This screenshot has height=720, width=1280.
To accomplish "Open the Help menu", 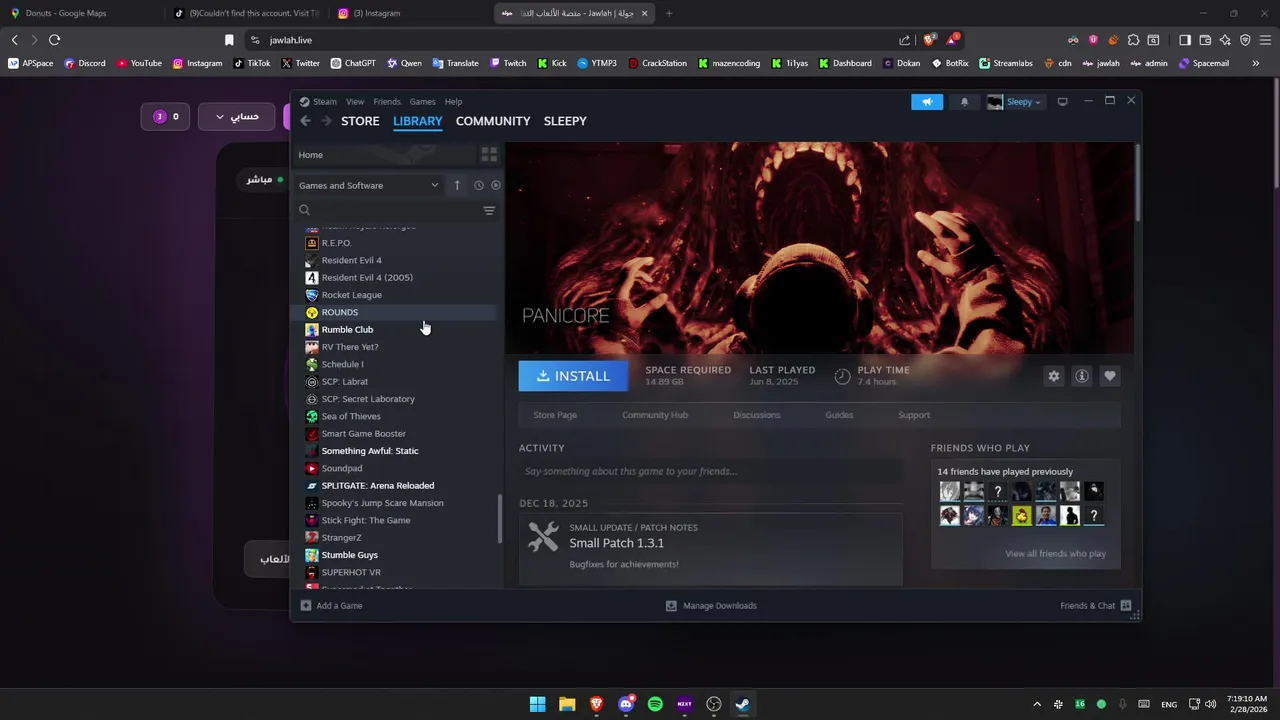I will (x=453, y=102).
